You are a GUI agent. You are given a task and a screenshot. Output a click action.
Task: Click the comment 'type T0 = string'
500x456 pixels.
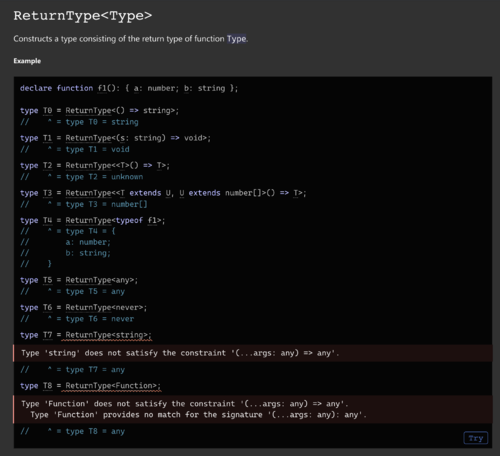pos(102,122)
